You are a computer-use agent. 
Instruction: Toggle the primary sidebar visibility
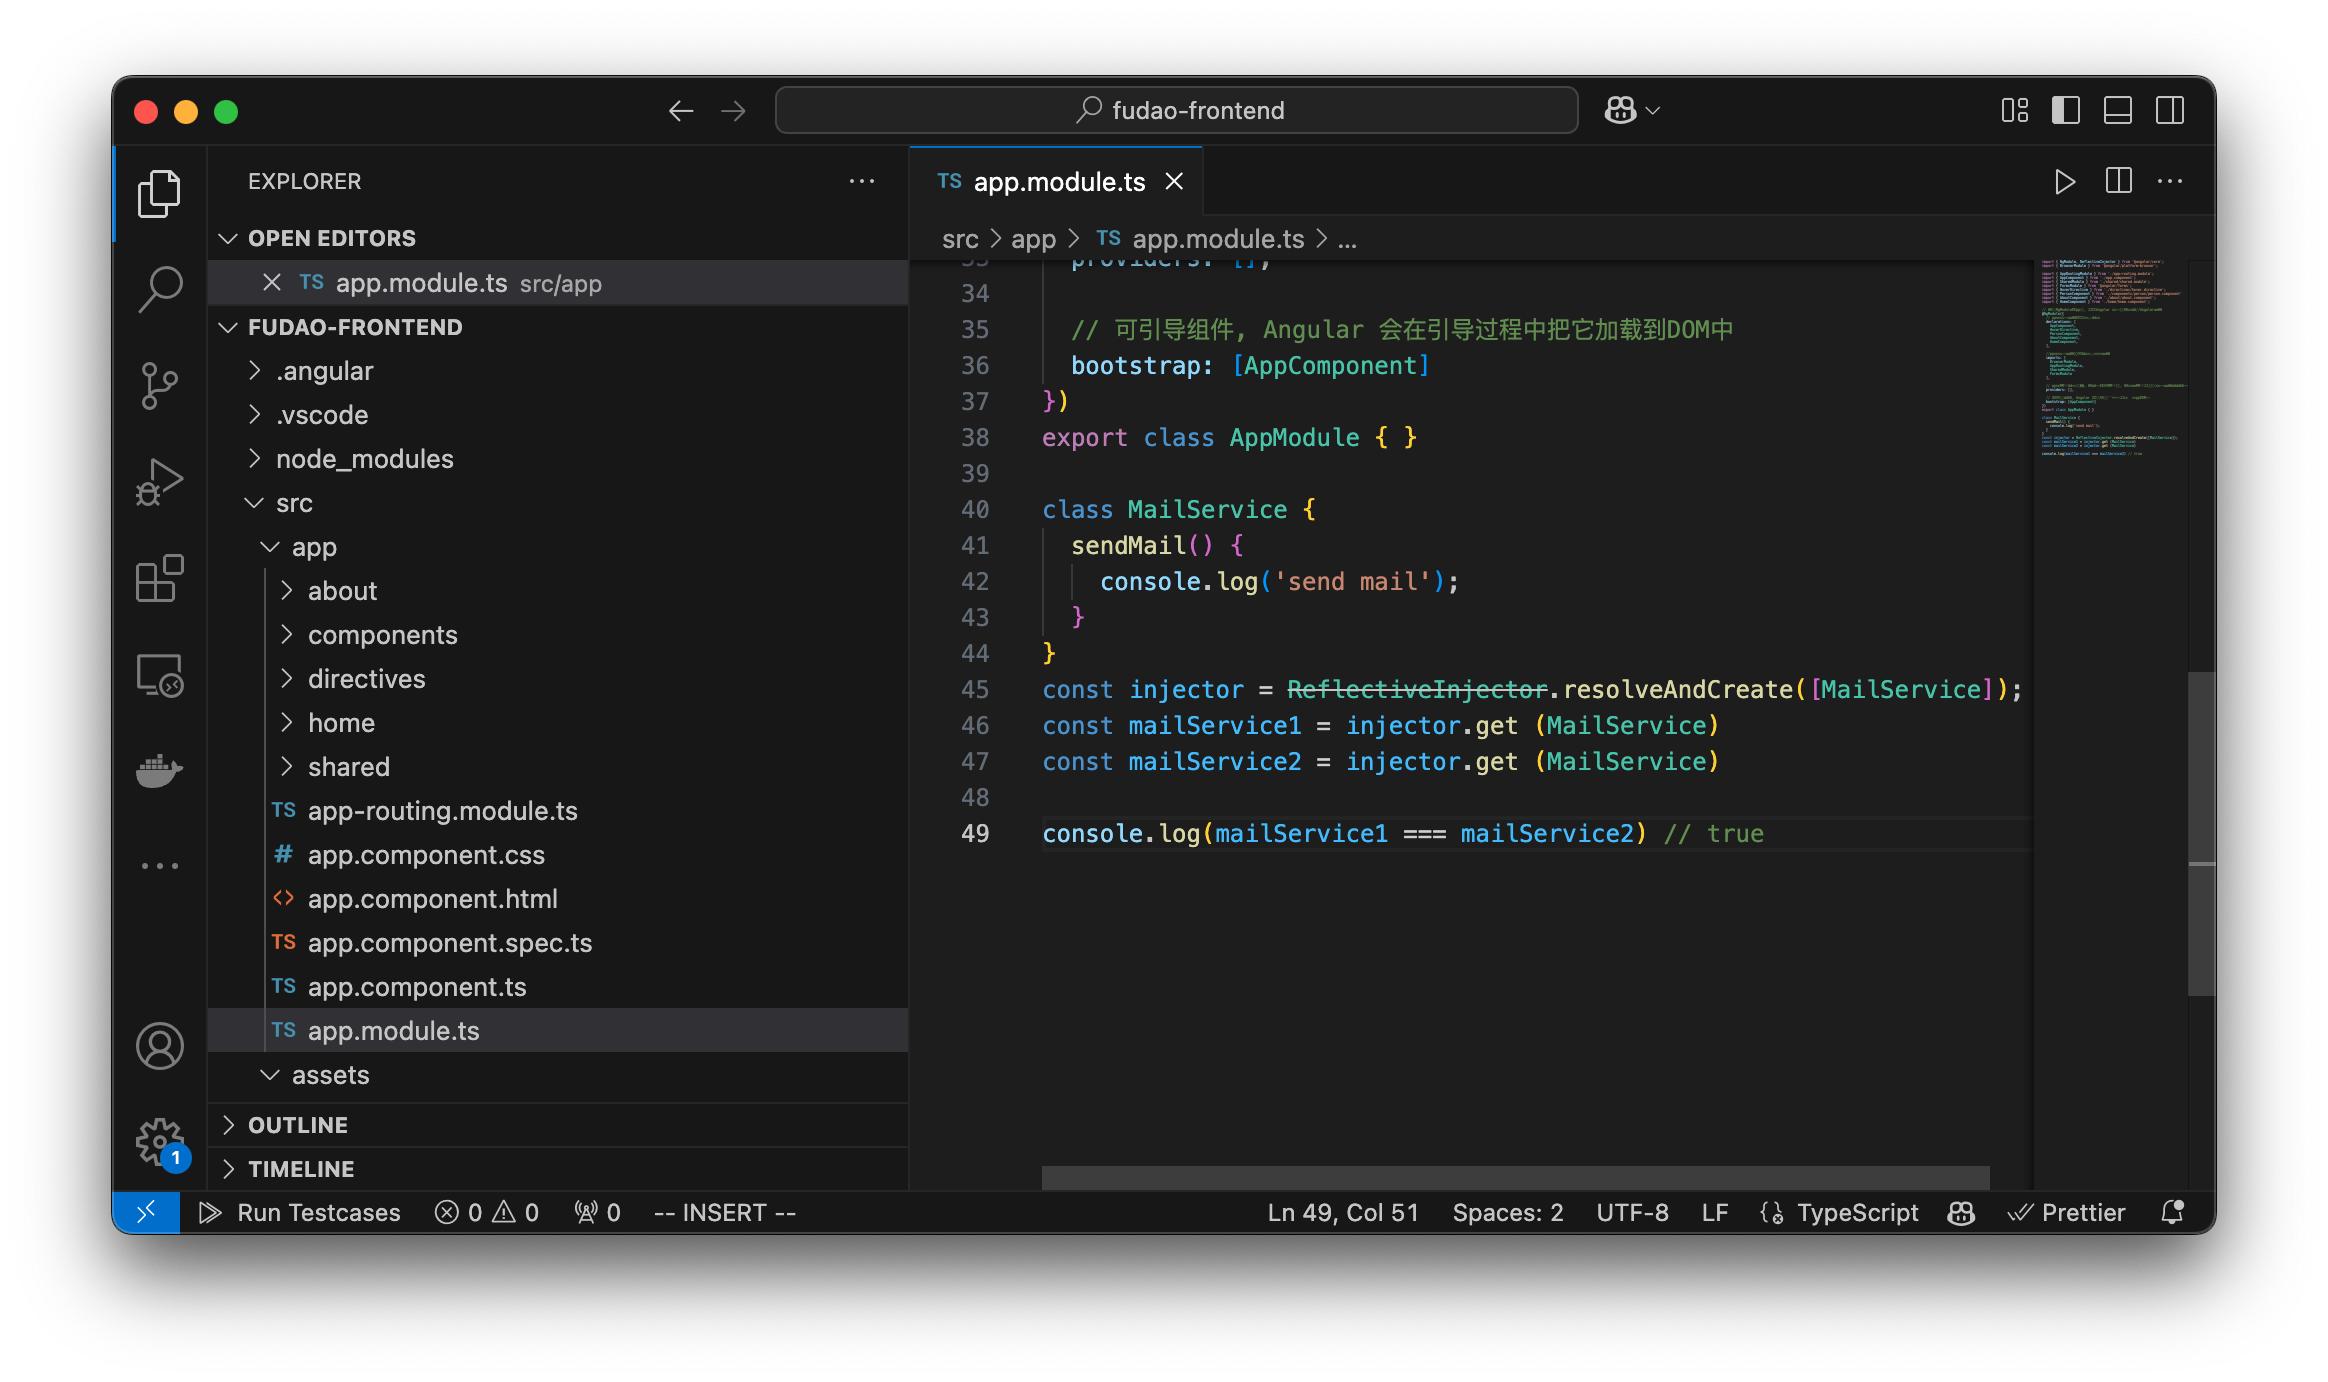(x=2064, y=110)
